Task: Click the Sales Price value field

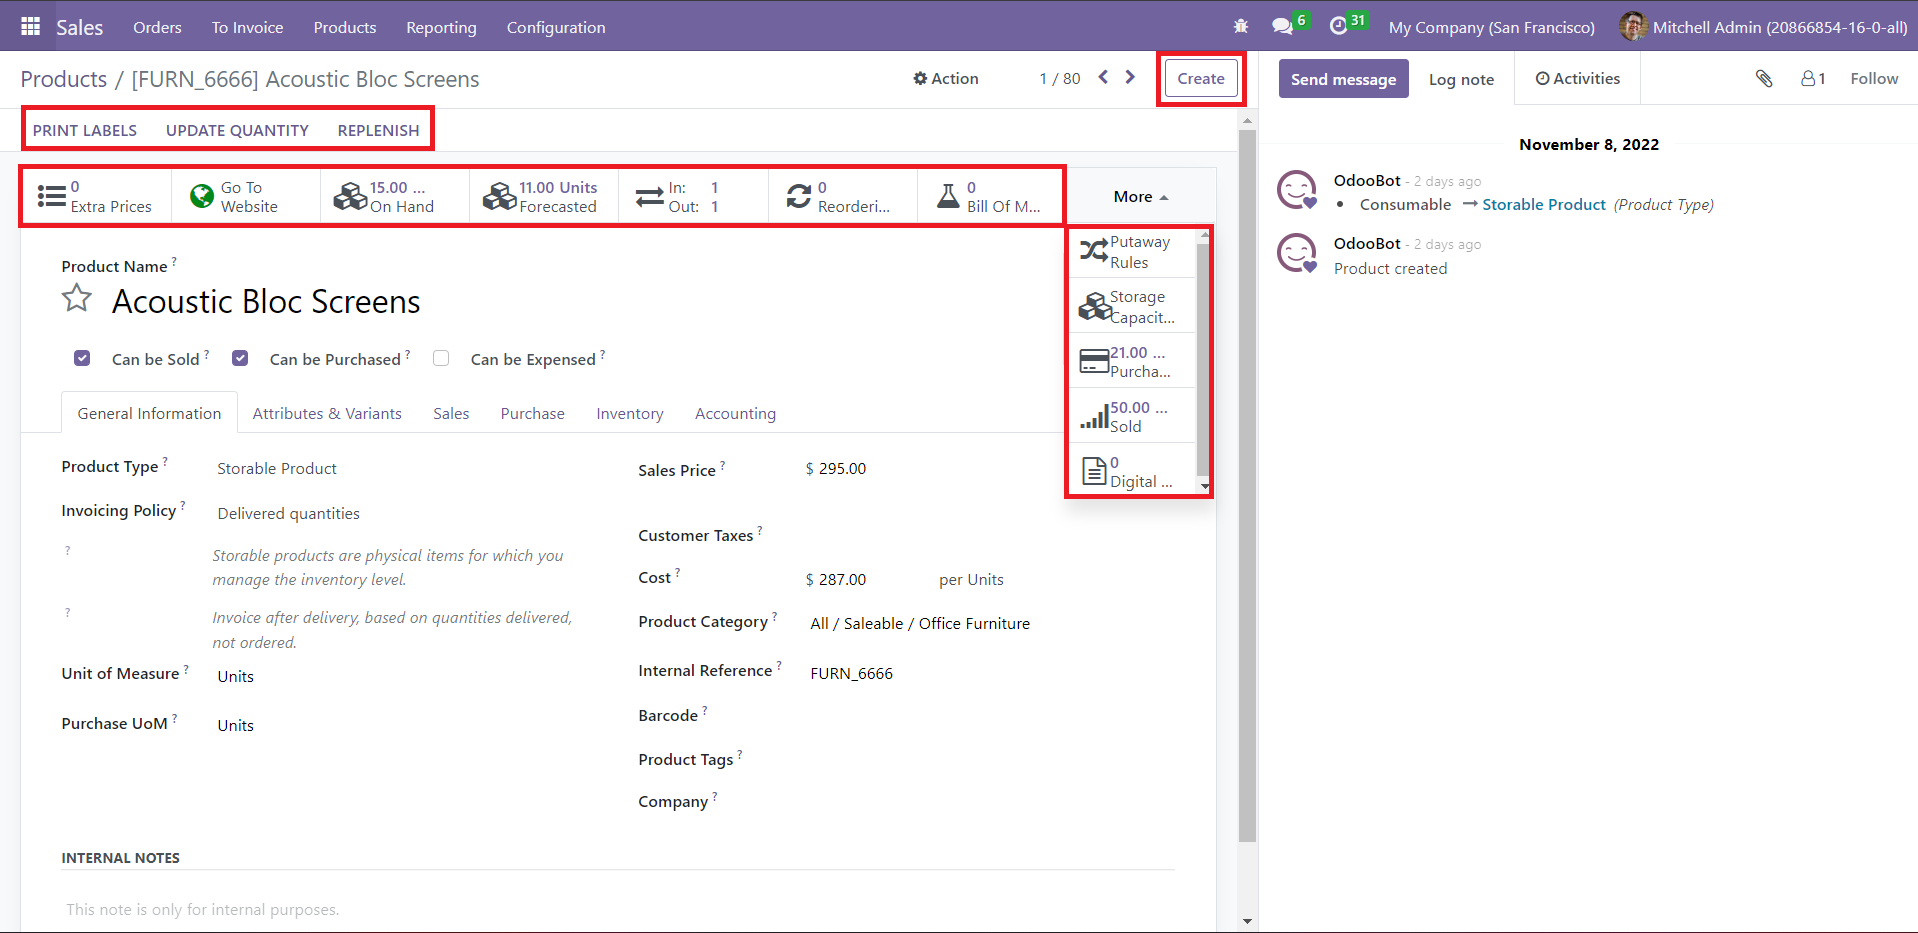Action: 843,468
